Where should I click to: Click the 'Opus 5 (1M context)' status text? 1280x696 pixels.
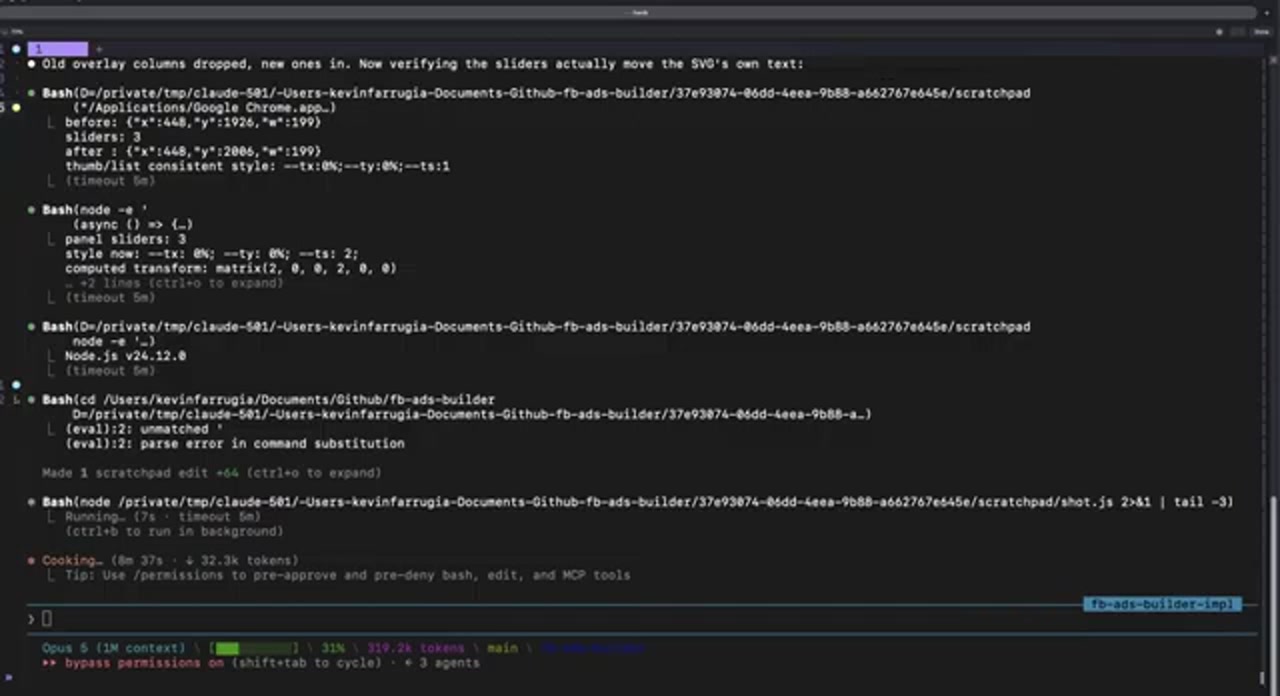(x=113, y=648)
